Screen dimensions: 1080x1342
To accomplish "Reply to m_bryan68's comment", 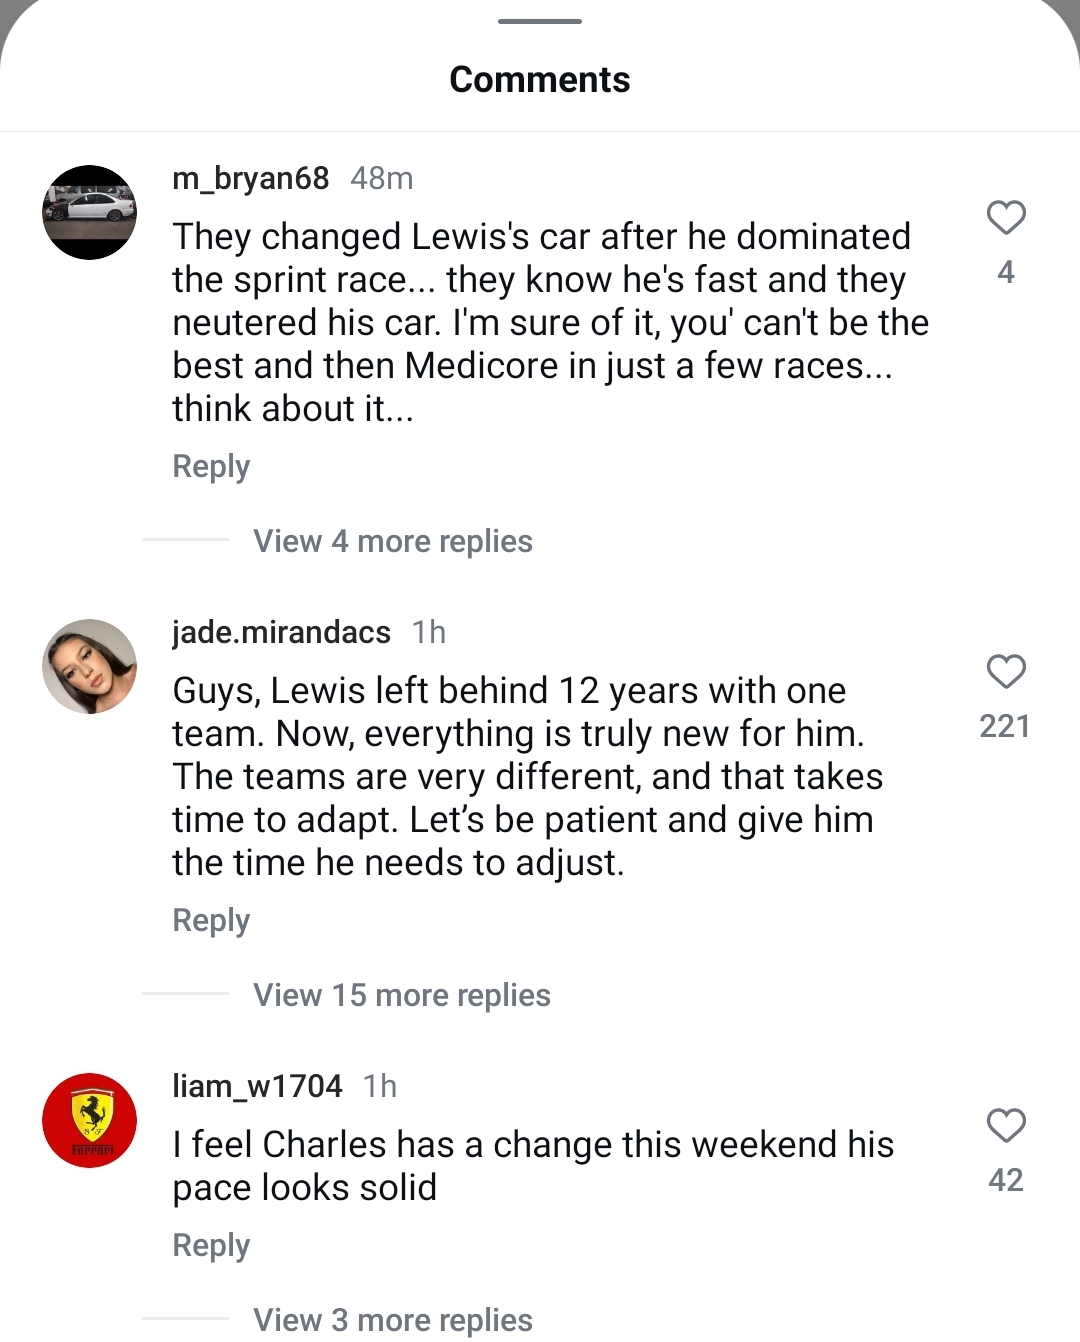I will (x=211, y=466).
